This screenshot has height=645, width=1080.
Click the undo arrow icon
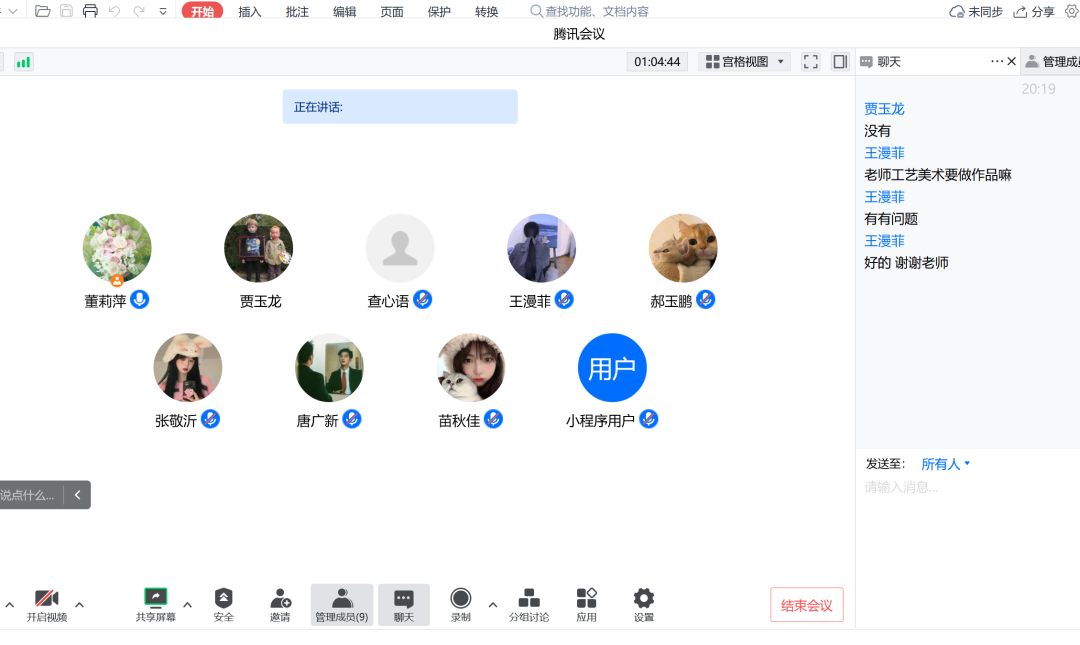click(x=114, y=11)
